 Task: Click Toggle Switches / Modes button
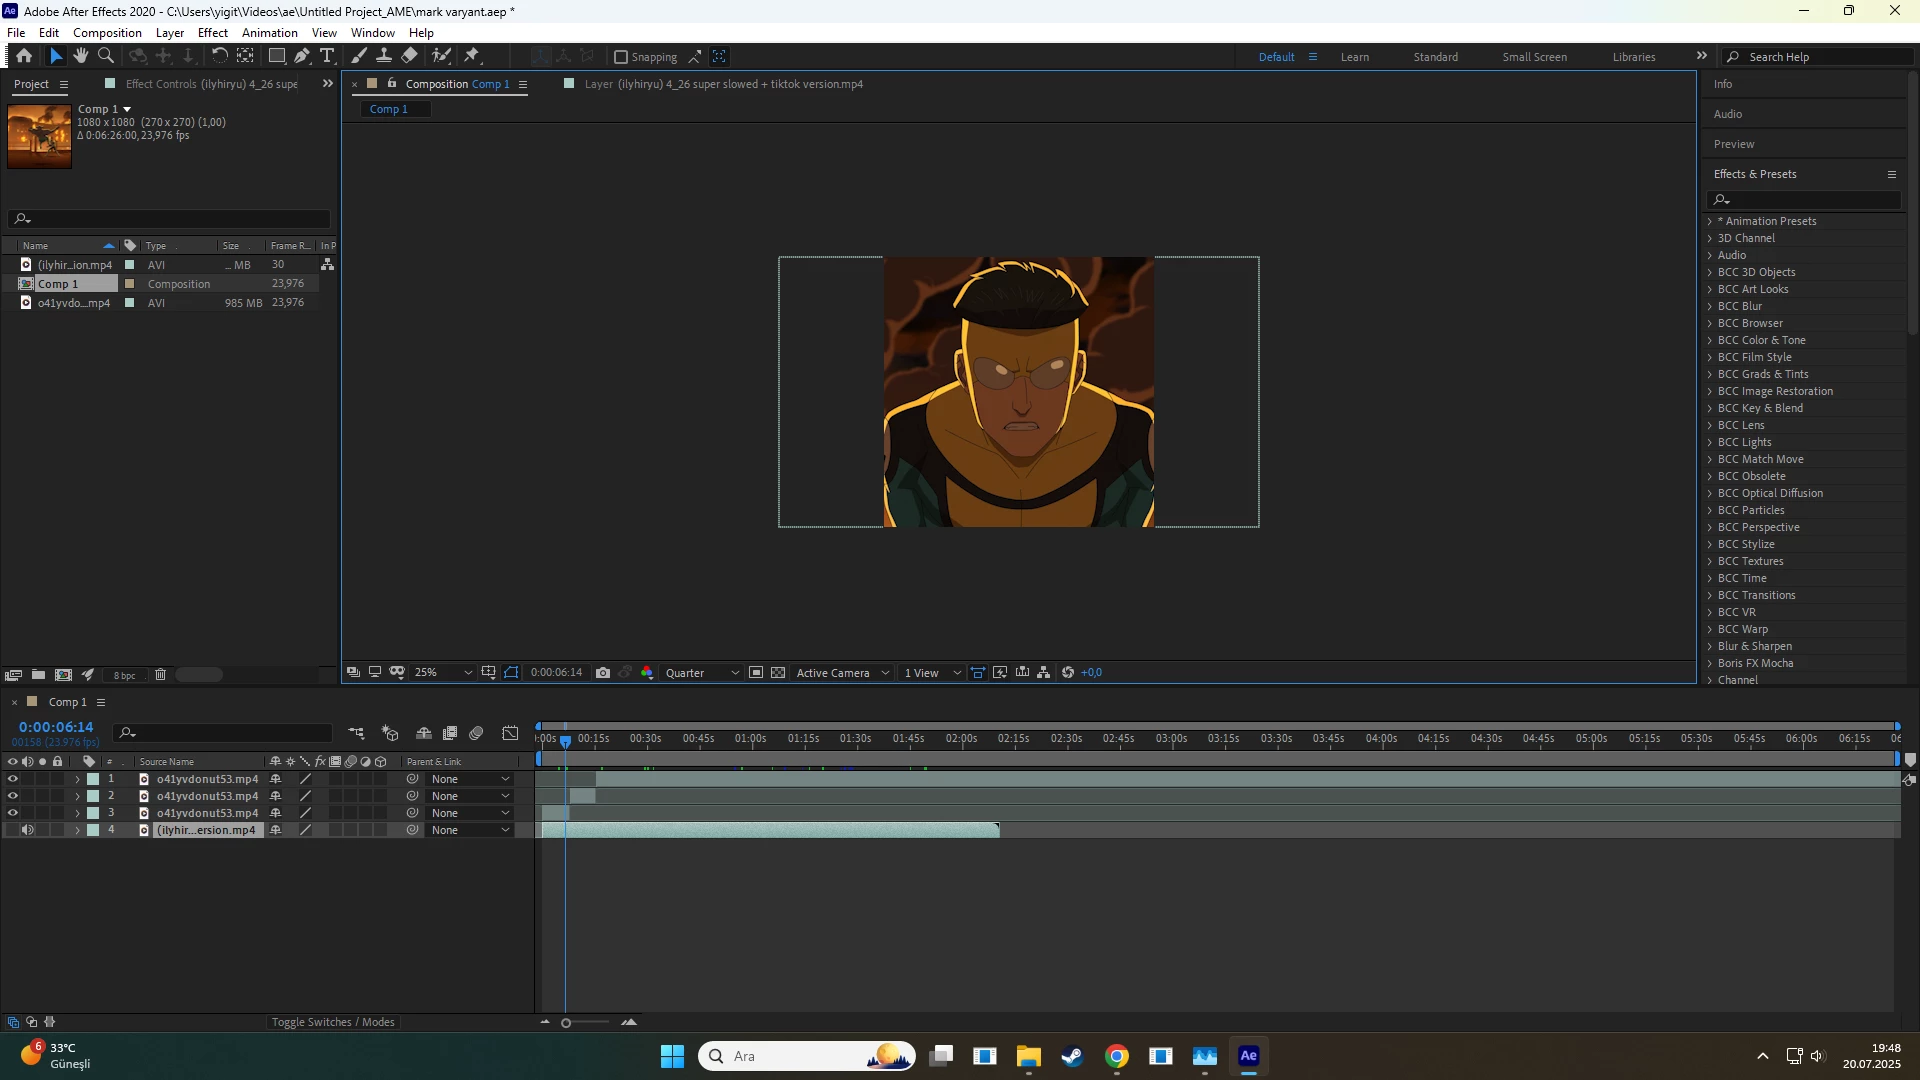pyautogui.click(x=333, y=1022)
